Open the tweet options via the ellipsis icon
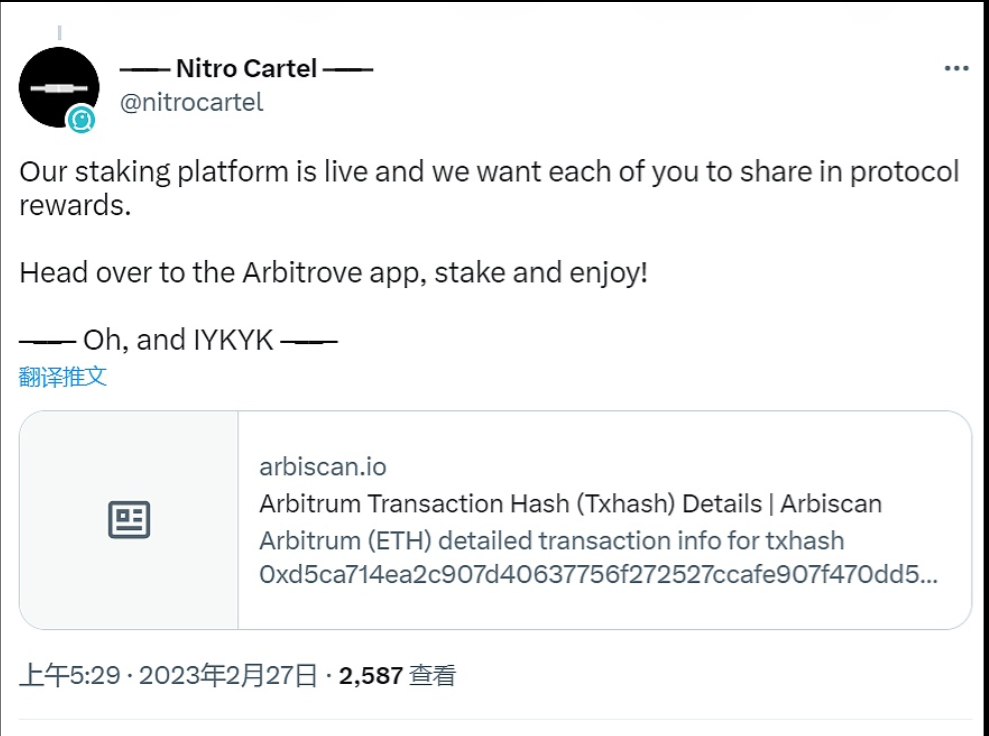989x736 pixels. pyautogui.click(x=957, y=67)
